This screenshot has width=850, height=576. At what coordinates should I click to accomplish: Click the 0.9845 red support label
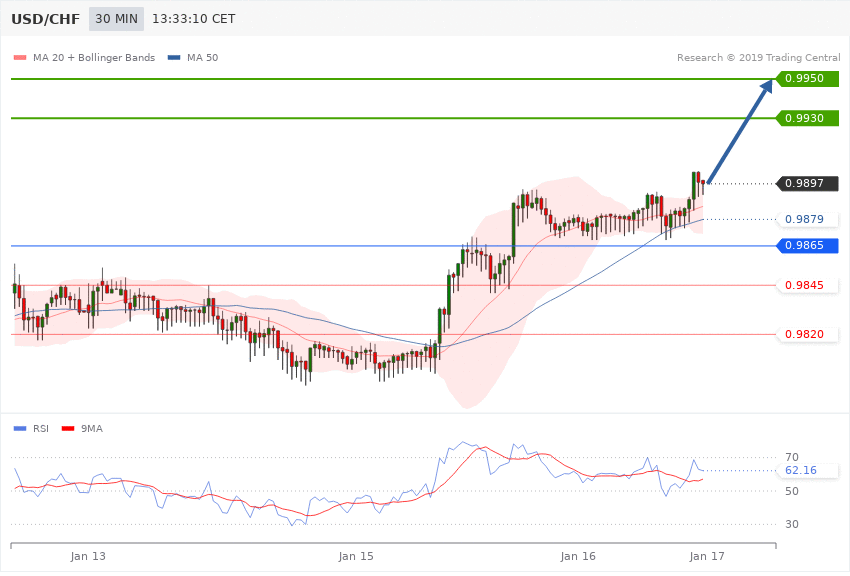[808, 285]
